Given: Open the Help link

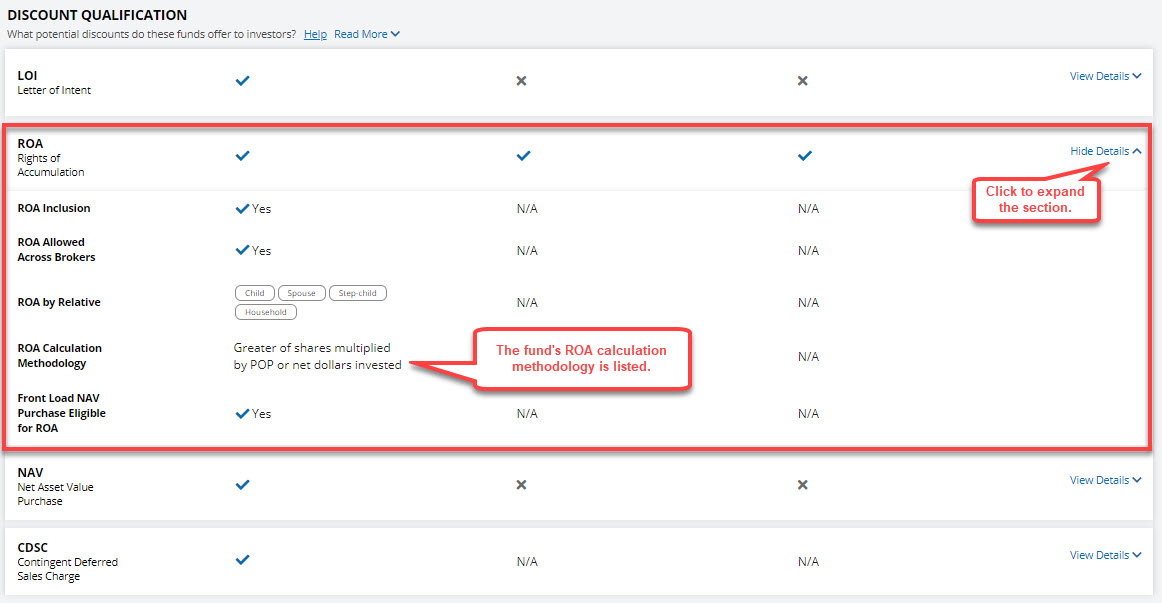Looking at the screenshot, I should (315, 33).
